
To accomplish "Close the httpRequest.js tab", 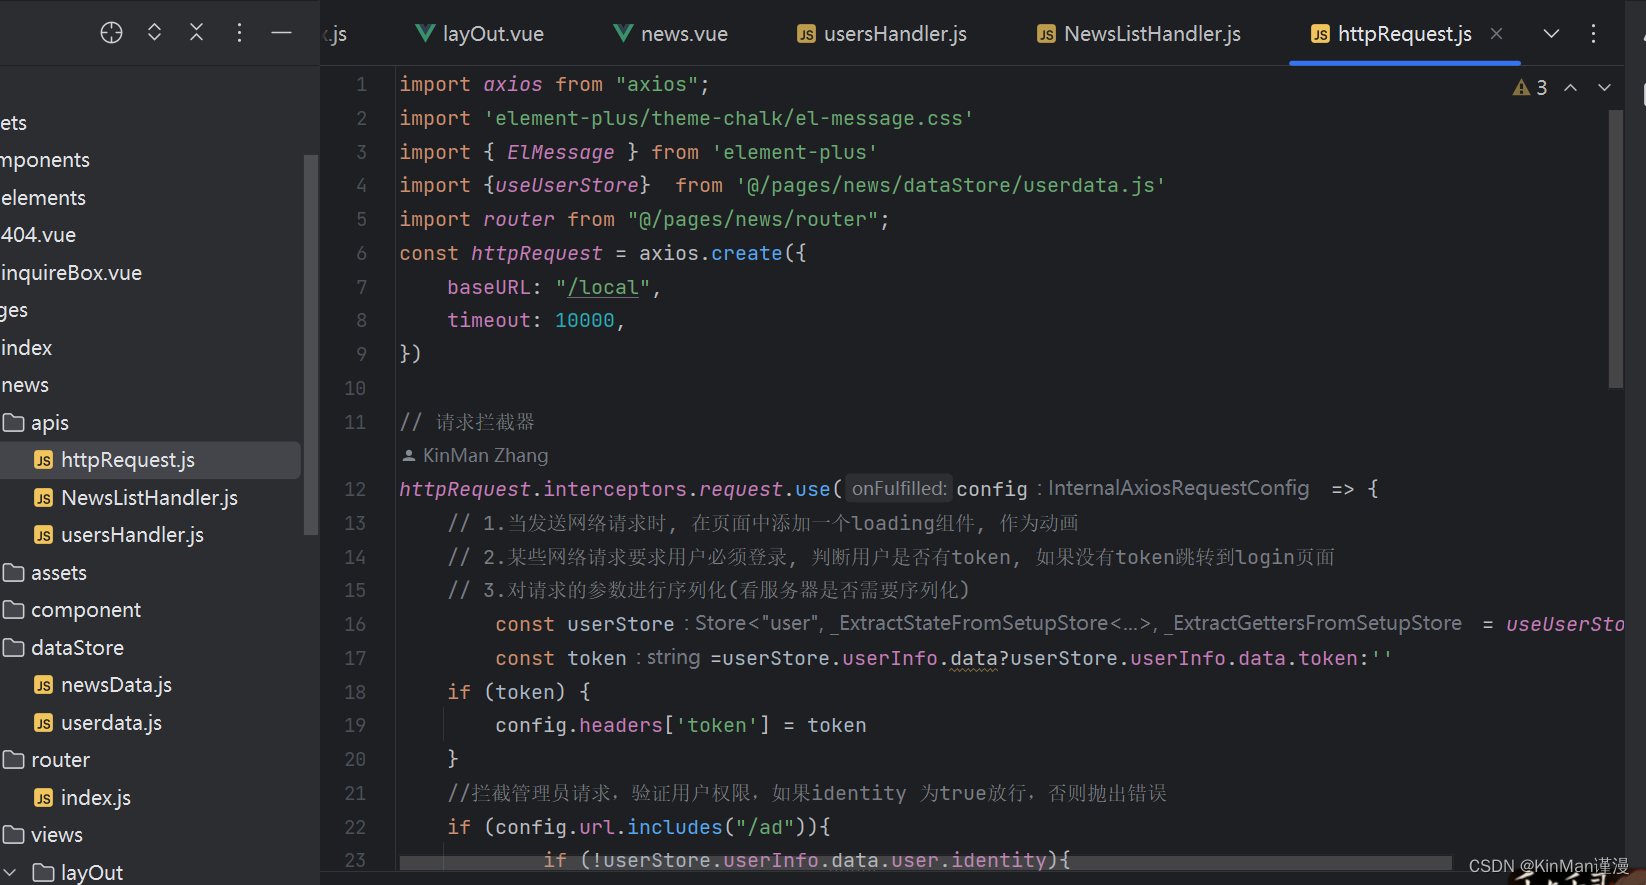I will pyautogui.click(x=1497, y=34).
